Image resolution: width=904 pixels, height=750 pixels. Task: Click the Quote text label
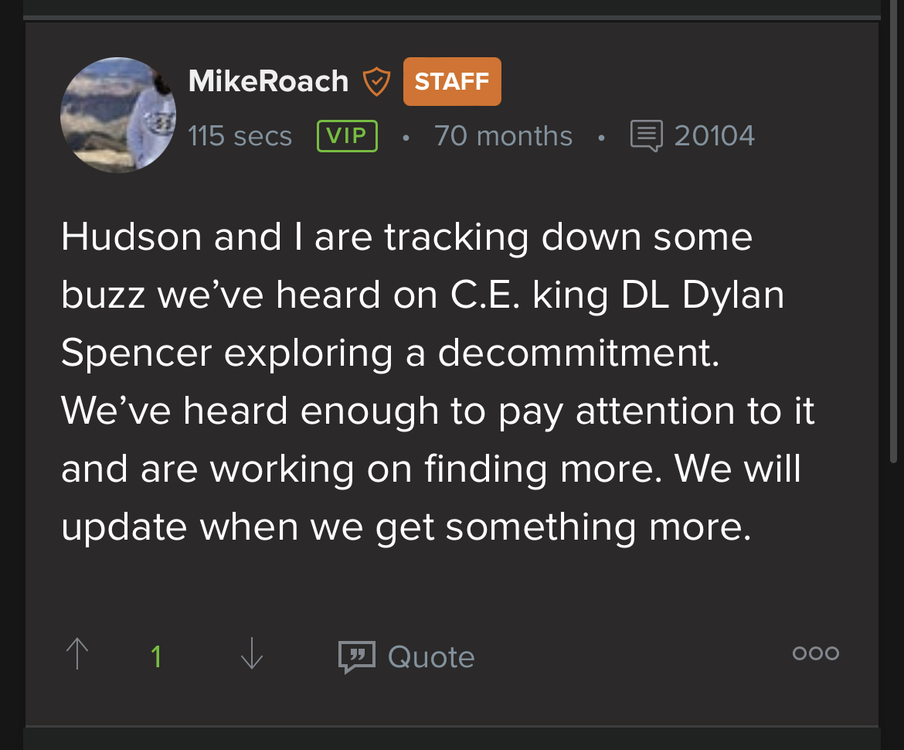tap(431, 657)
